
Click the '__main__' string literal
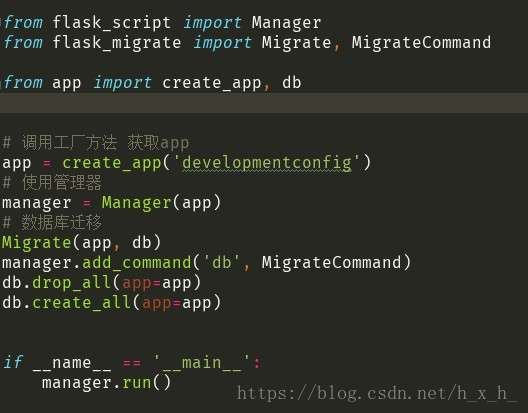pos(202,363)
